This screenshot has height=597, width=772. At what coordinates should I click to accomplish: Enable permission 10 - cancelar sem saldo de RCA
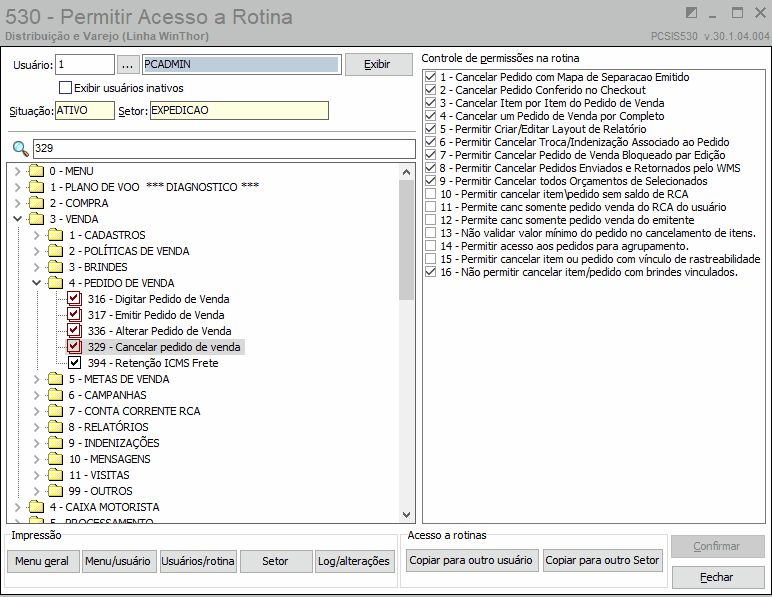tap(431, 194)
